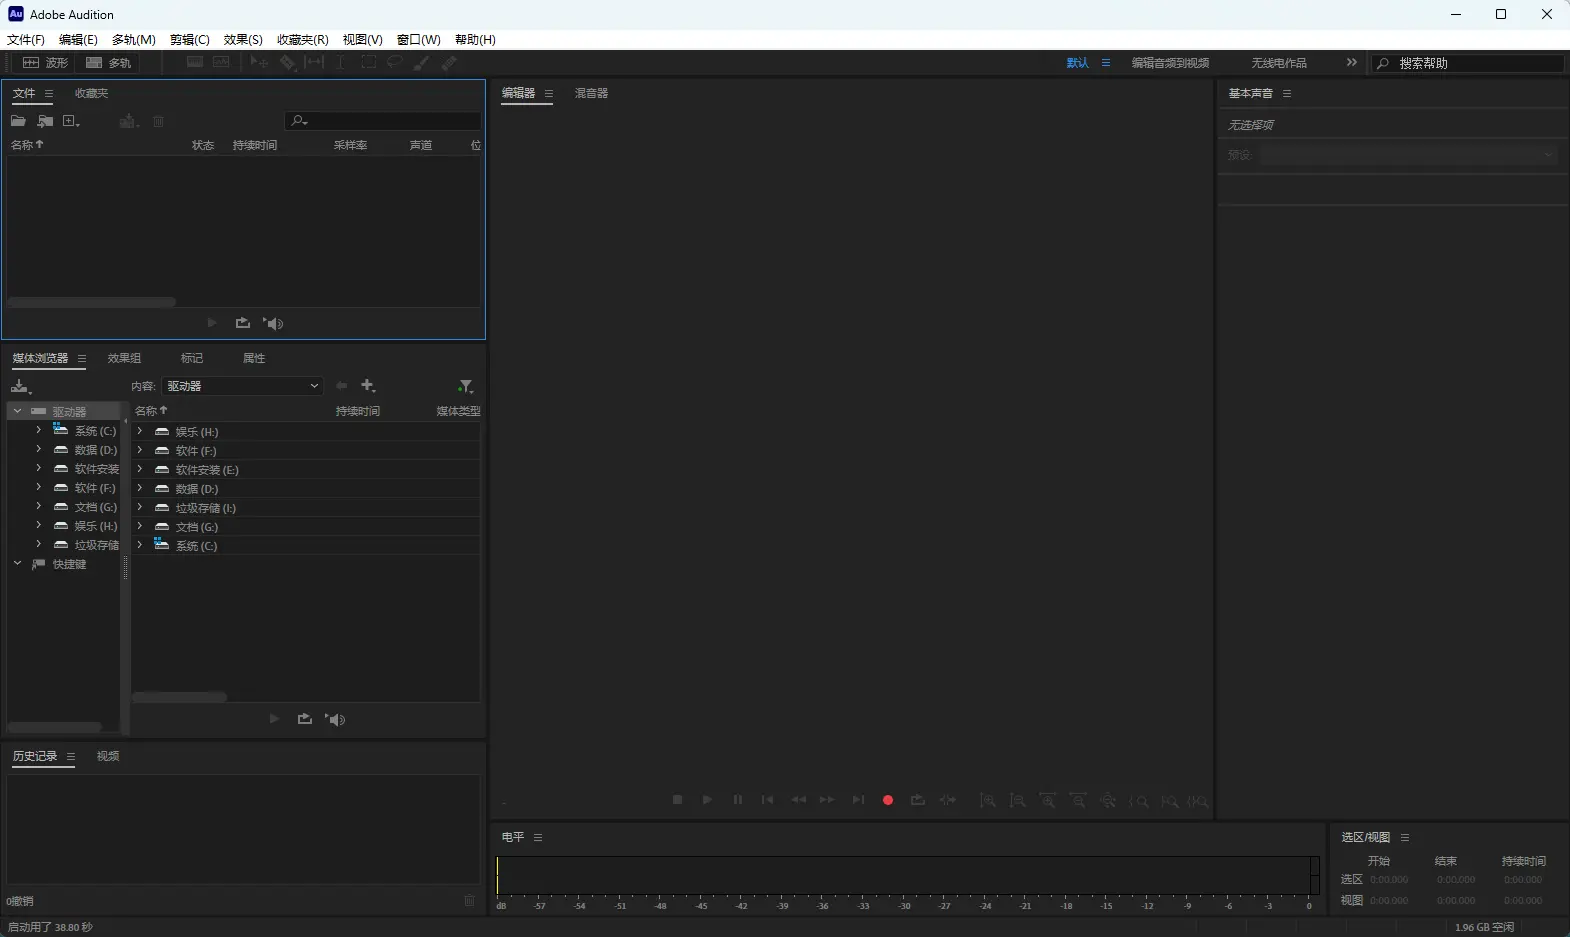This screenshot has width=1570, height=937.
Task: Toggle Loop Playback in Files panel
Action: [x=242, y=323]
